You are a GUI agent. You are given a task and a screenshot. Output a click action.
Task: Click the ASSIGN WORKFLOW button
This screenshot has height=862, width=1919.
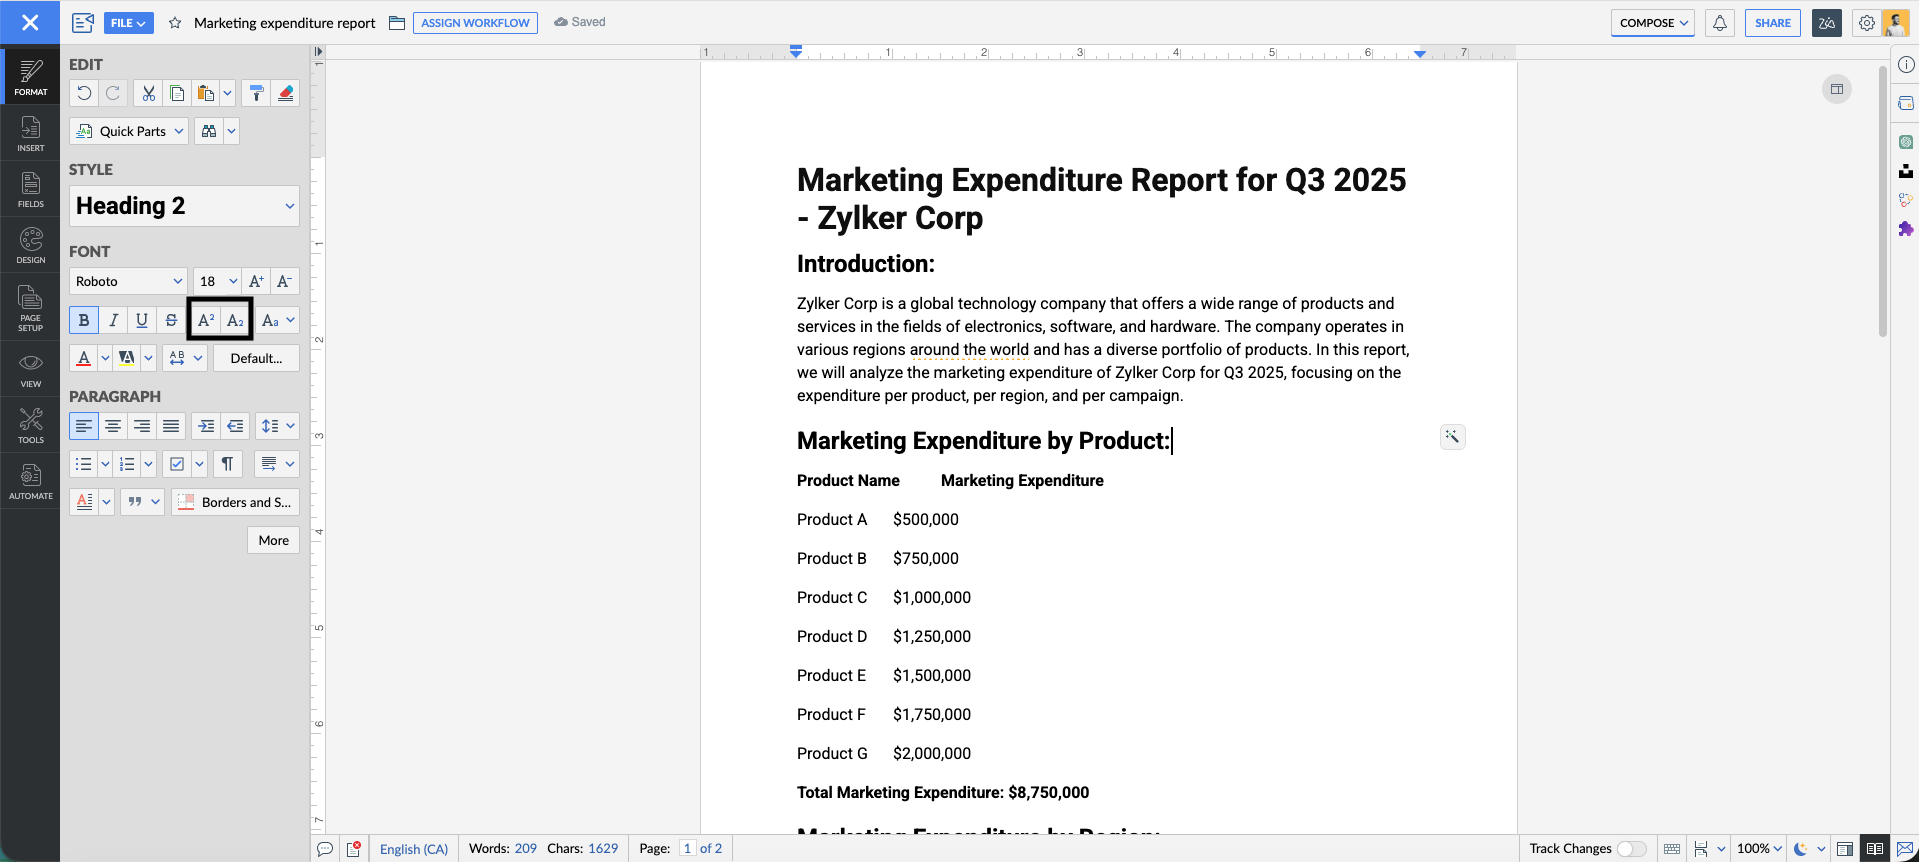(x=475, y=23)
